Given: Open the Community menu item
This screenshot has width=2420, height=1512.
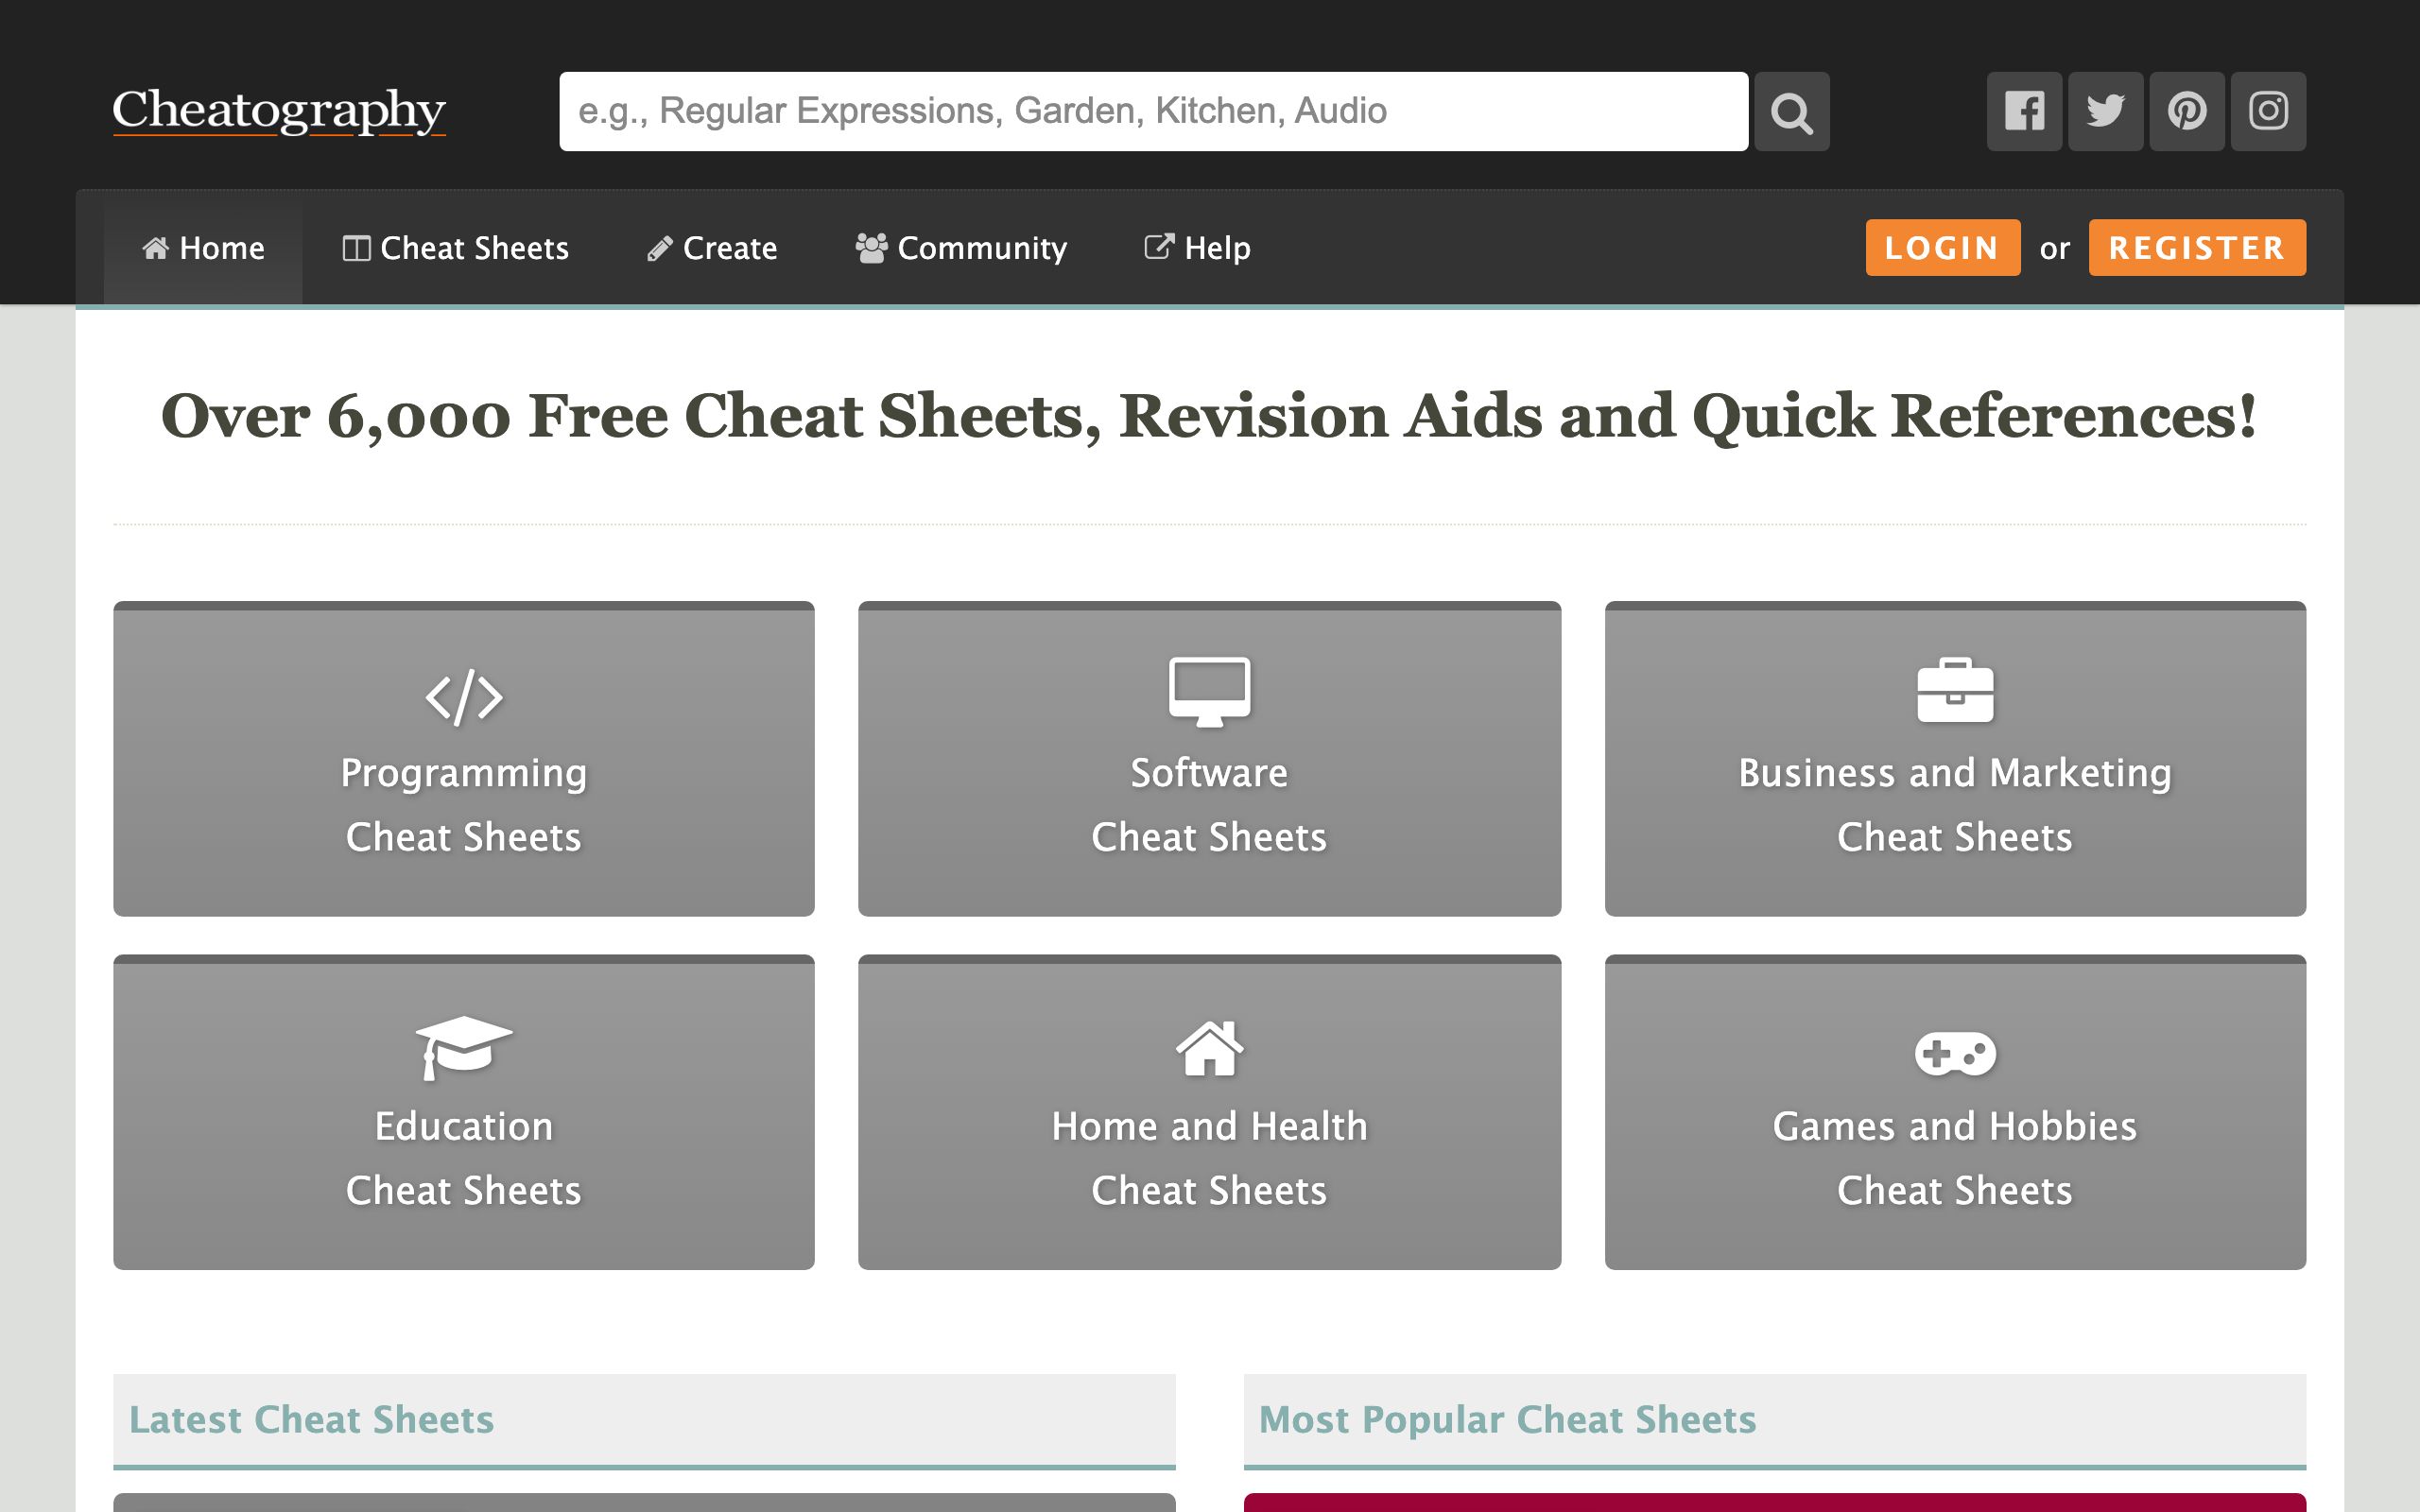Looking at the screenshot, I should [961, 248].
